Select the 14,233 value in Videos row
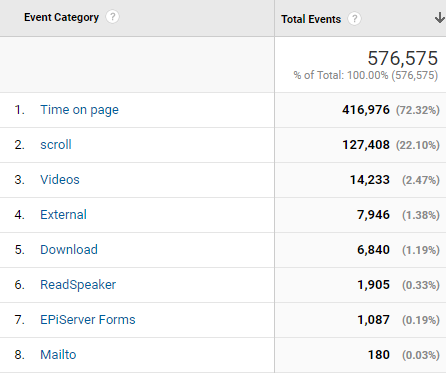446x376 pixels. tap(370, 180)
